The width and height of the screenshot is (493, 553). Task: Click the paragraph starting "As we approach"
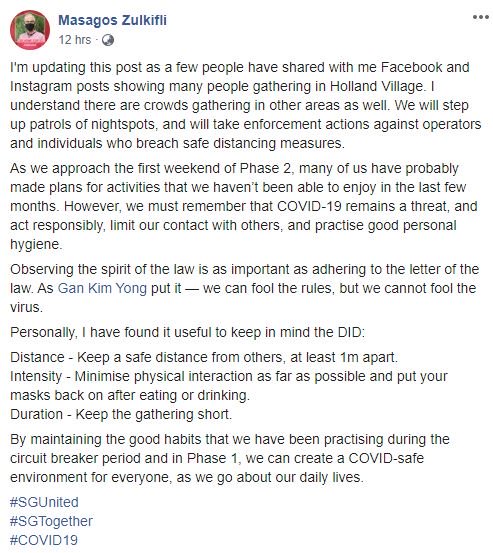click(x=244, y=206)
